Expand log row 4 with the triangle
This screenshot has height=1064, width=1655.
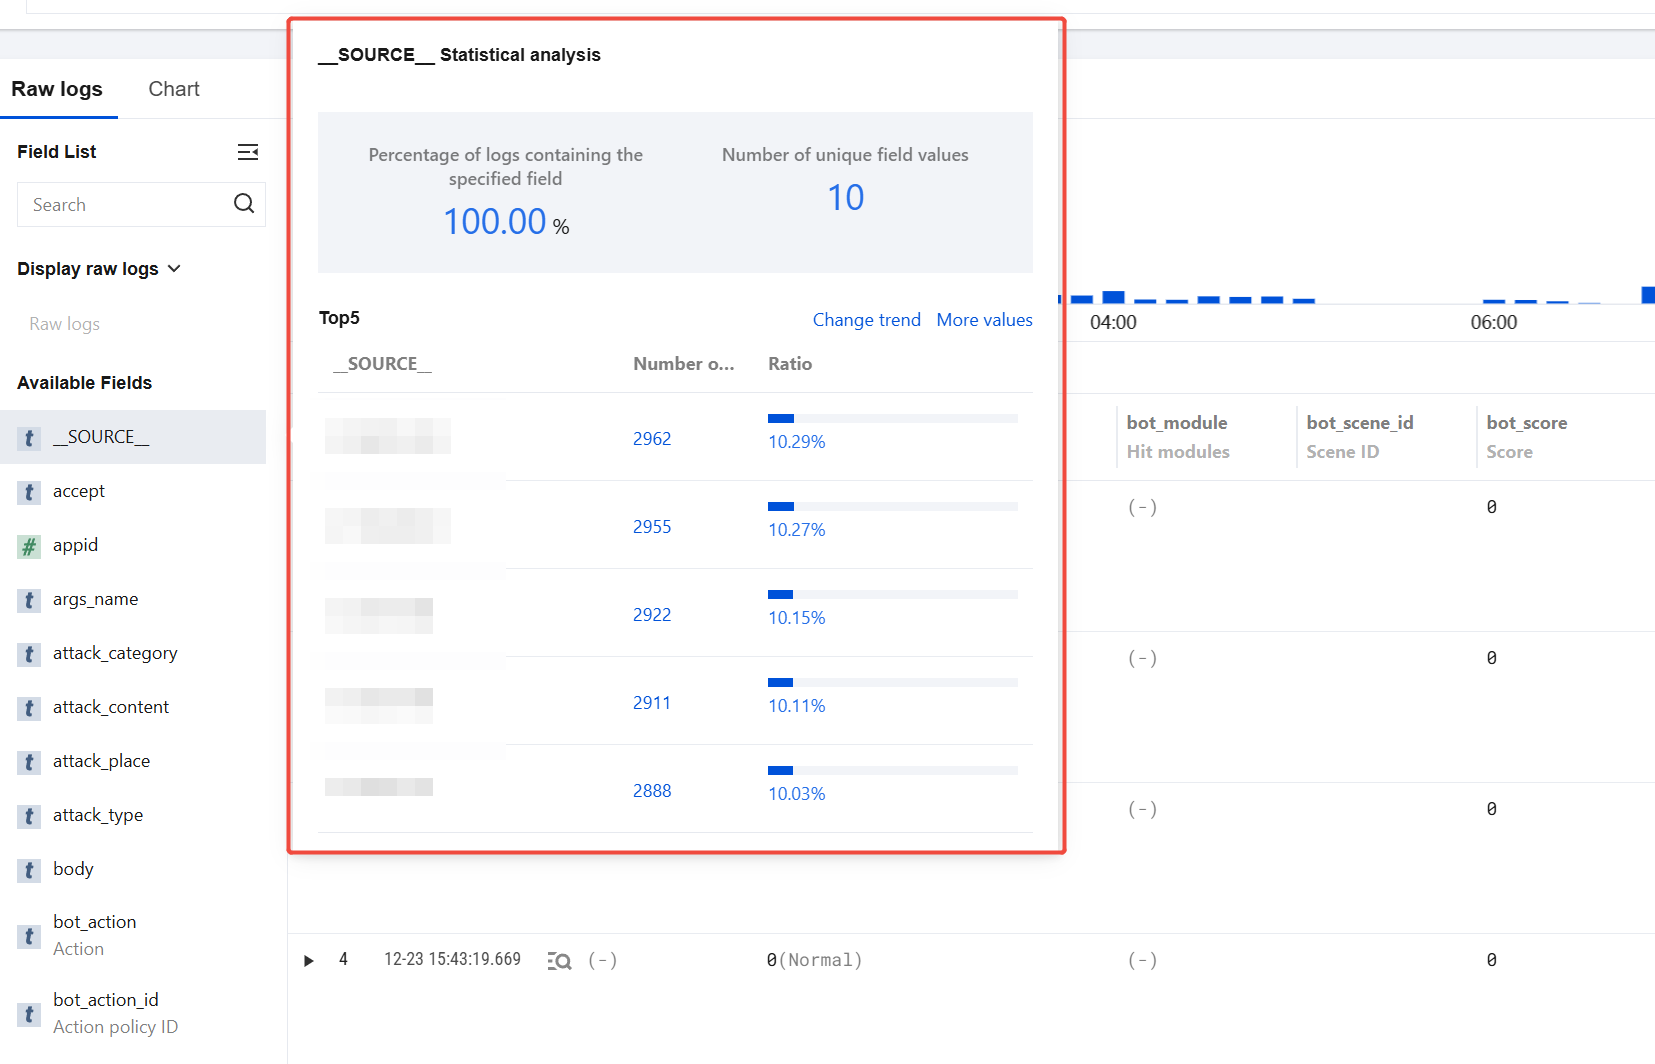(x=309, y=961)
